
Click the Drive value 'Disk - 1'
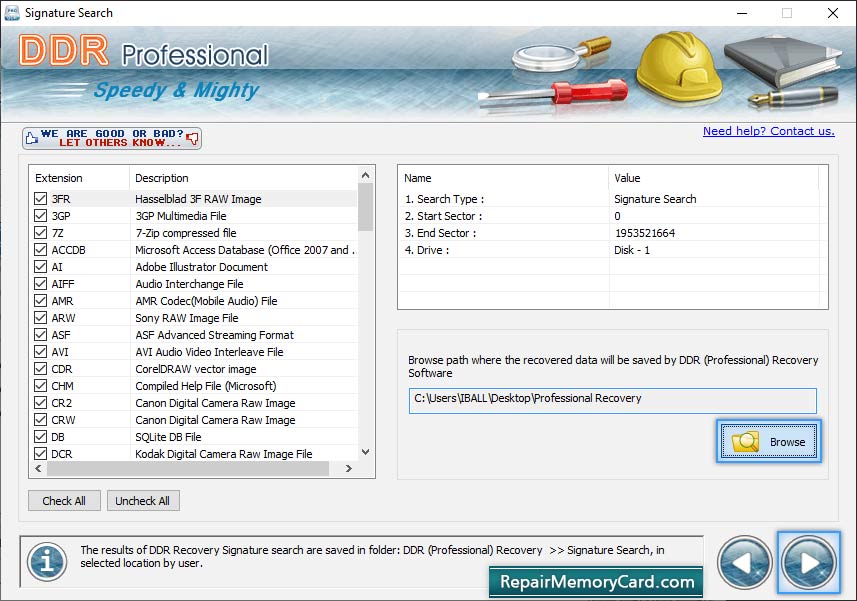click(x=632, y=250)
